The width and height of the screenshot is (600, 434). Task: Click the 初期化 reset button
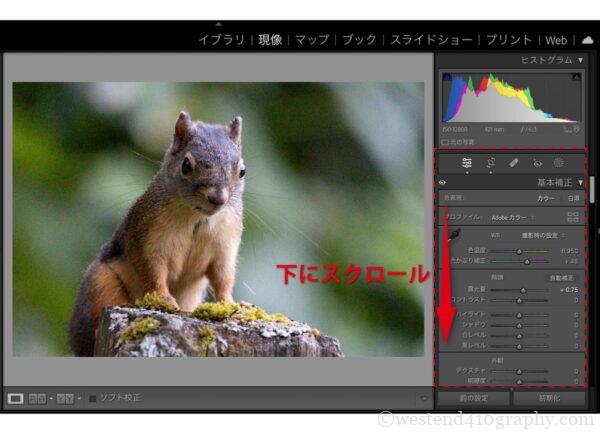(549, 398)
